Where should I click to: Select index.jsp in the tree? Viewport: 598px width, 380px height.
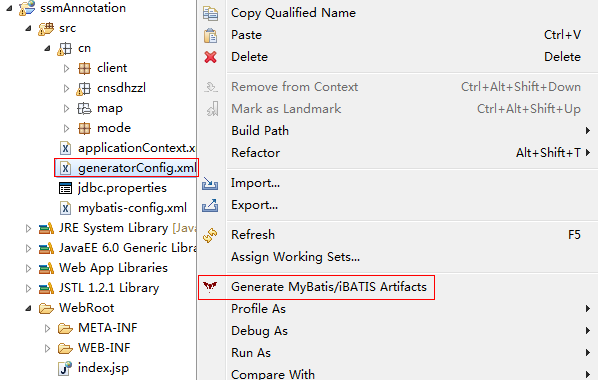[x=103, y=368]
